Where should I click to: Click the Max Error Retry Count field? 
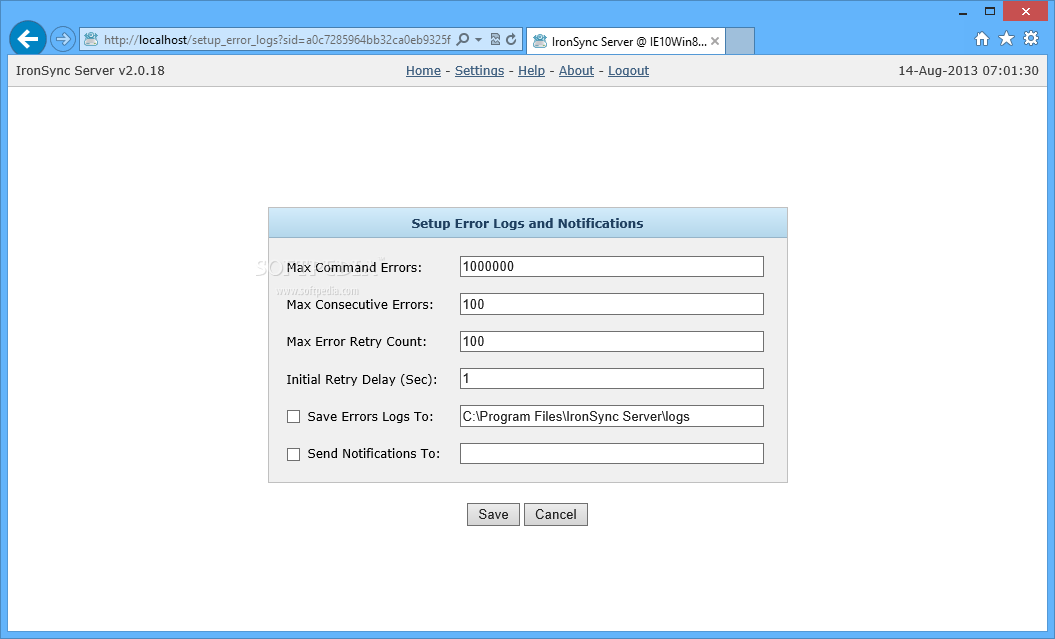tap(612, 341)
